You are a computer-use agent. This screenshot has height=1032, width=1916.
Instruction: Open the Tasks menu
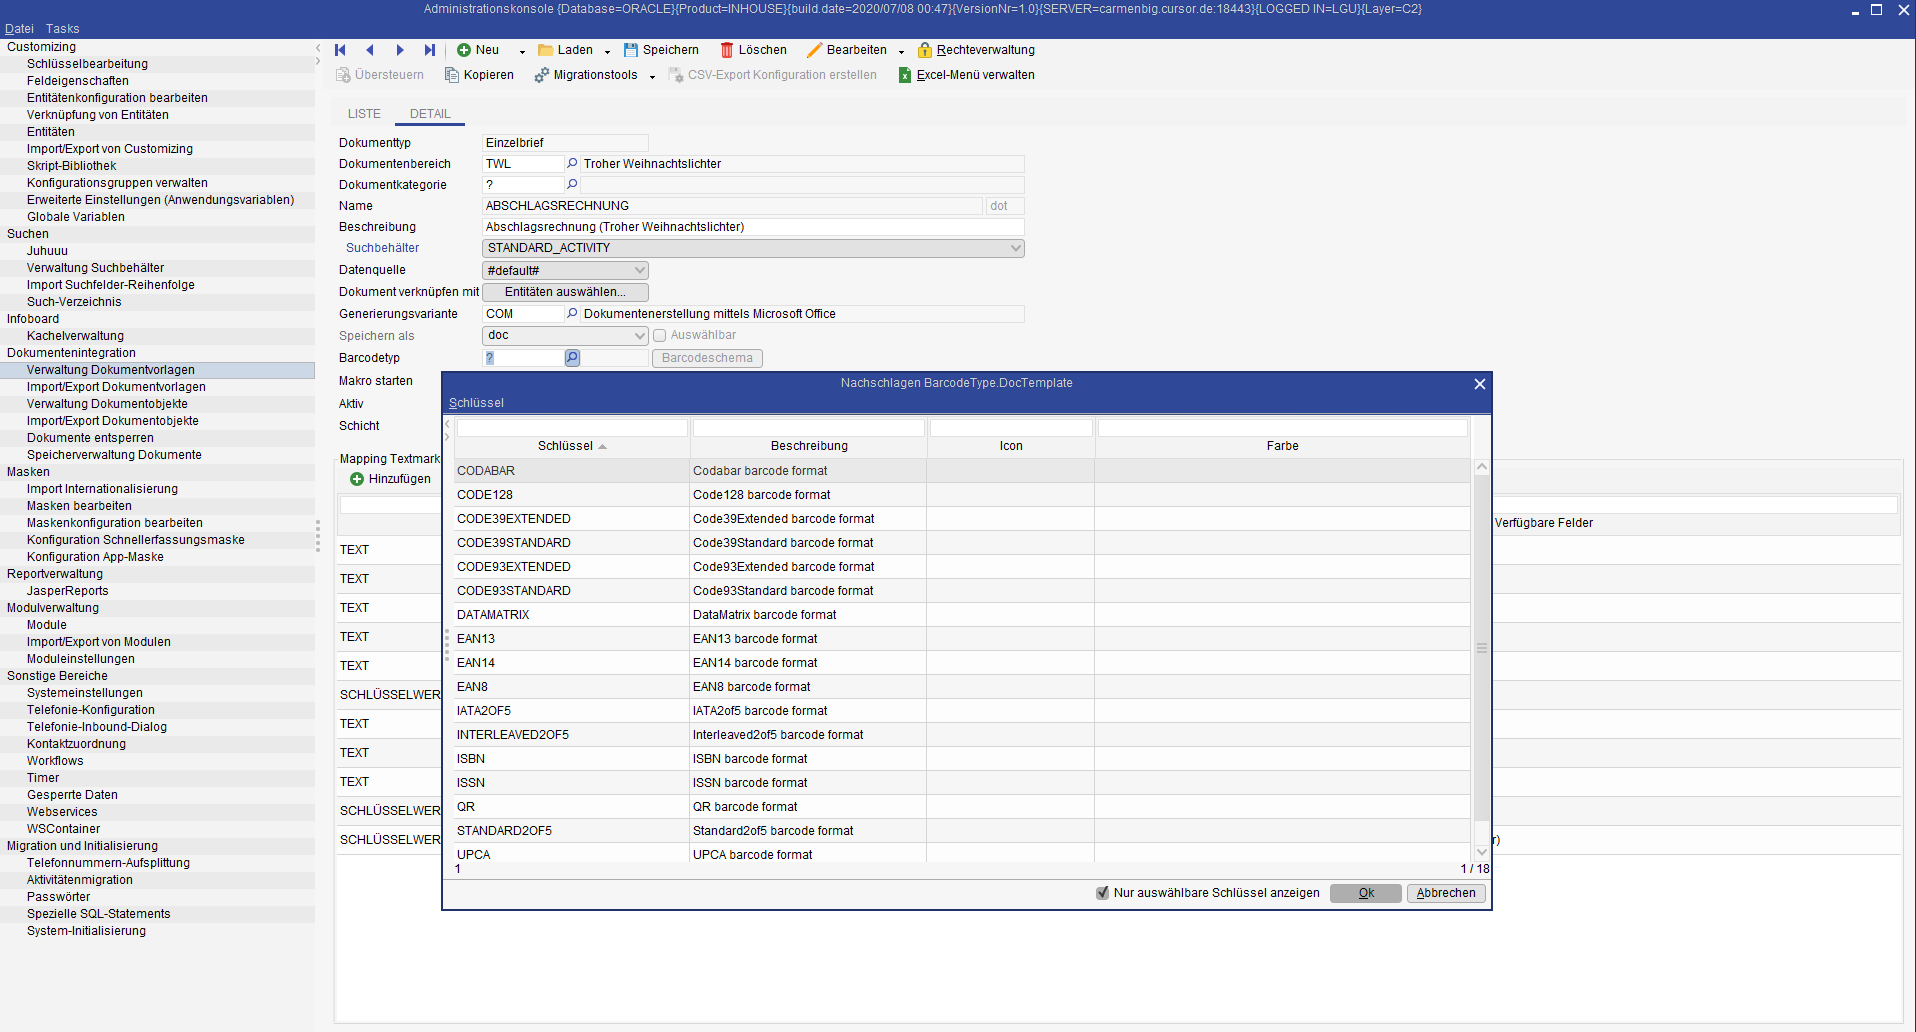click(x=62, y=29)
